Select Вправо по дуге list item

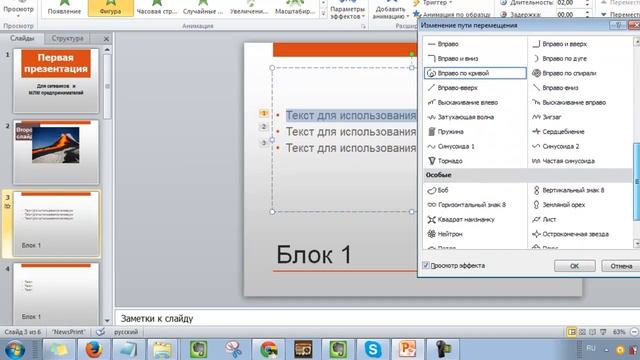tap(560, 58)
